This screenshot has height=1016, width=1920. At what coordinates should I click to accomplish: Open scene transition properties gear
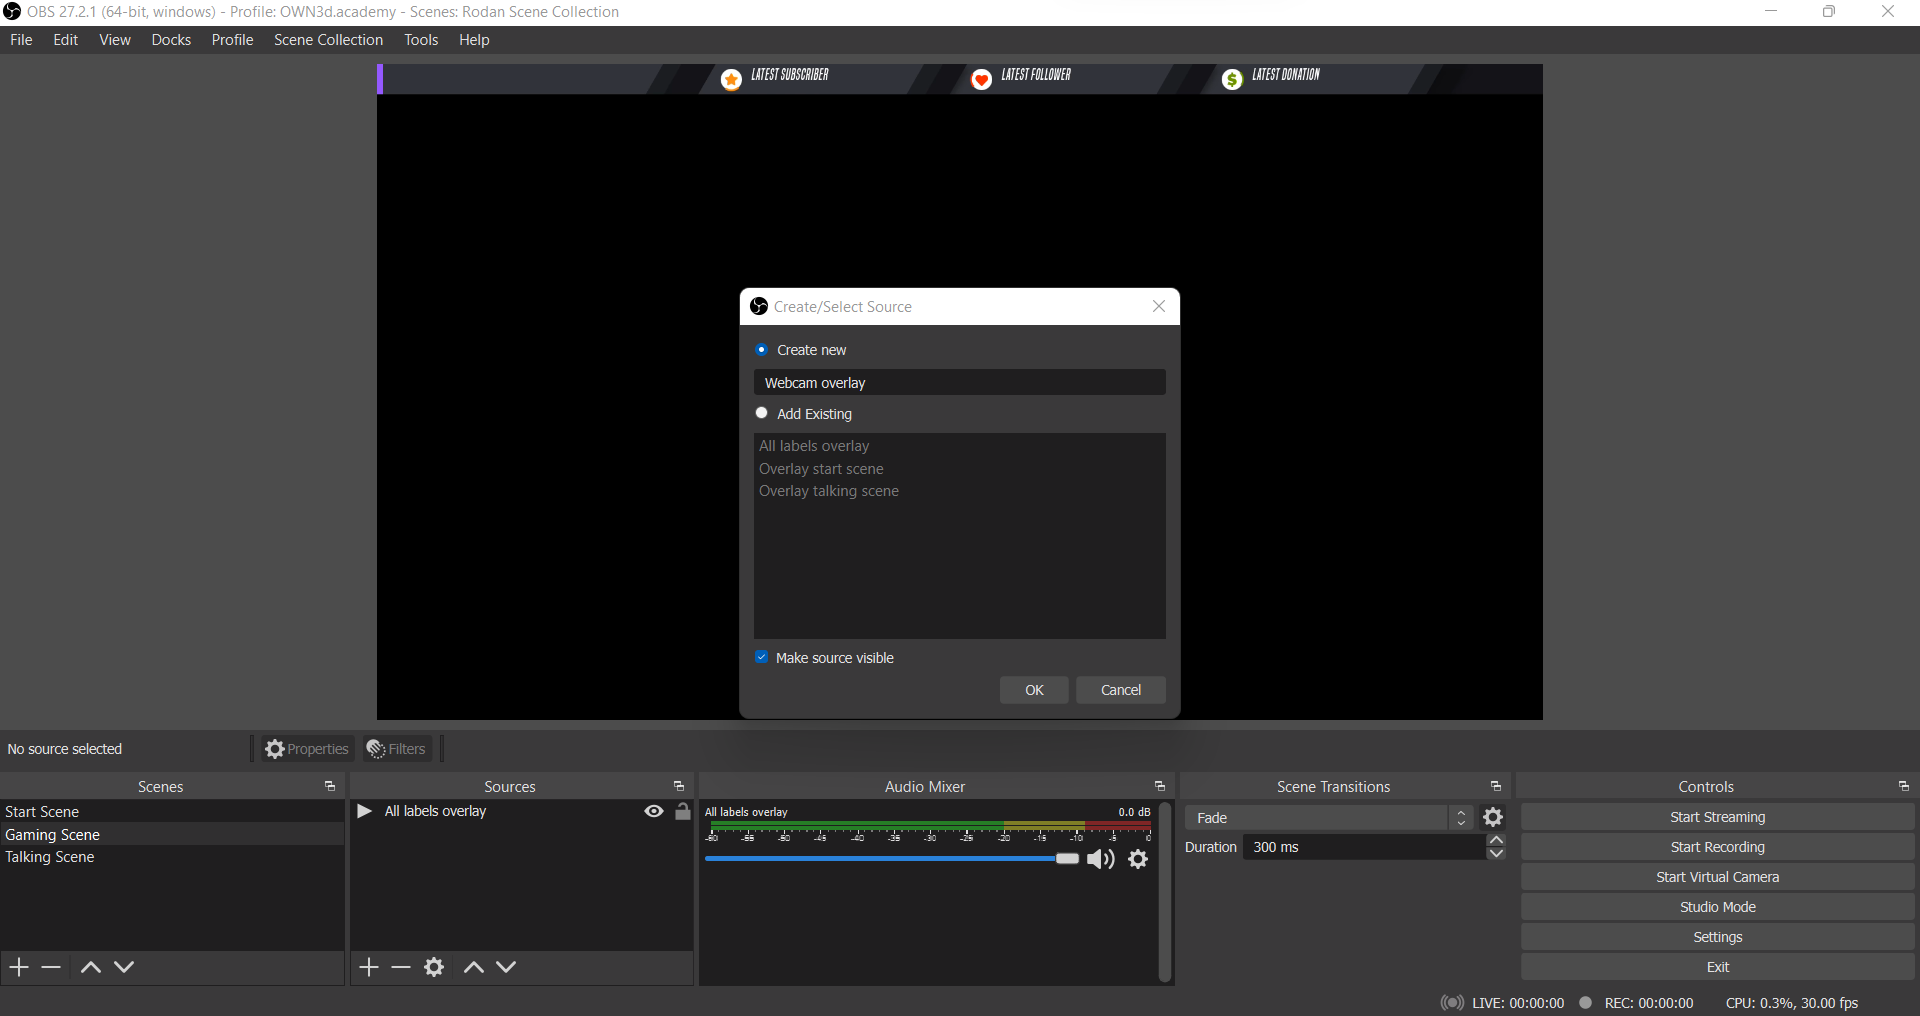1493,818
